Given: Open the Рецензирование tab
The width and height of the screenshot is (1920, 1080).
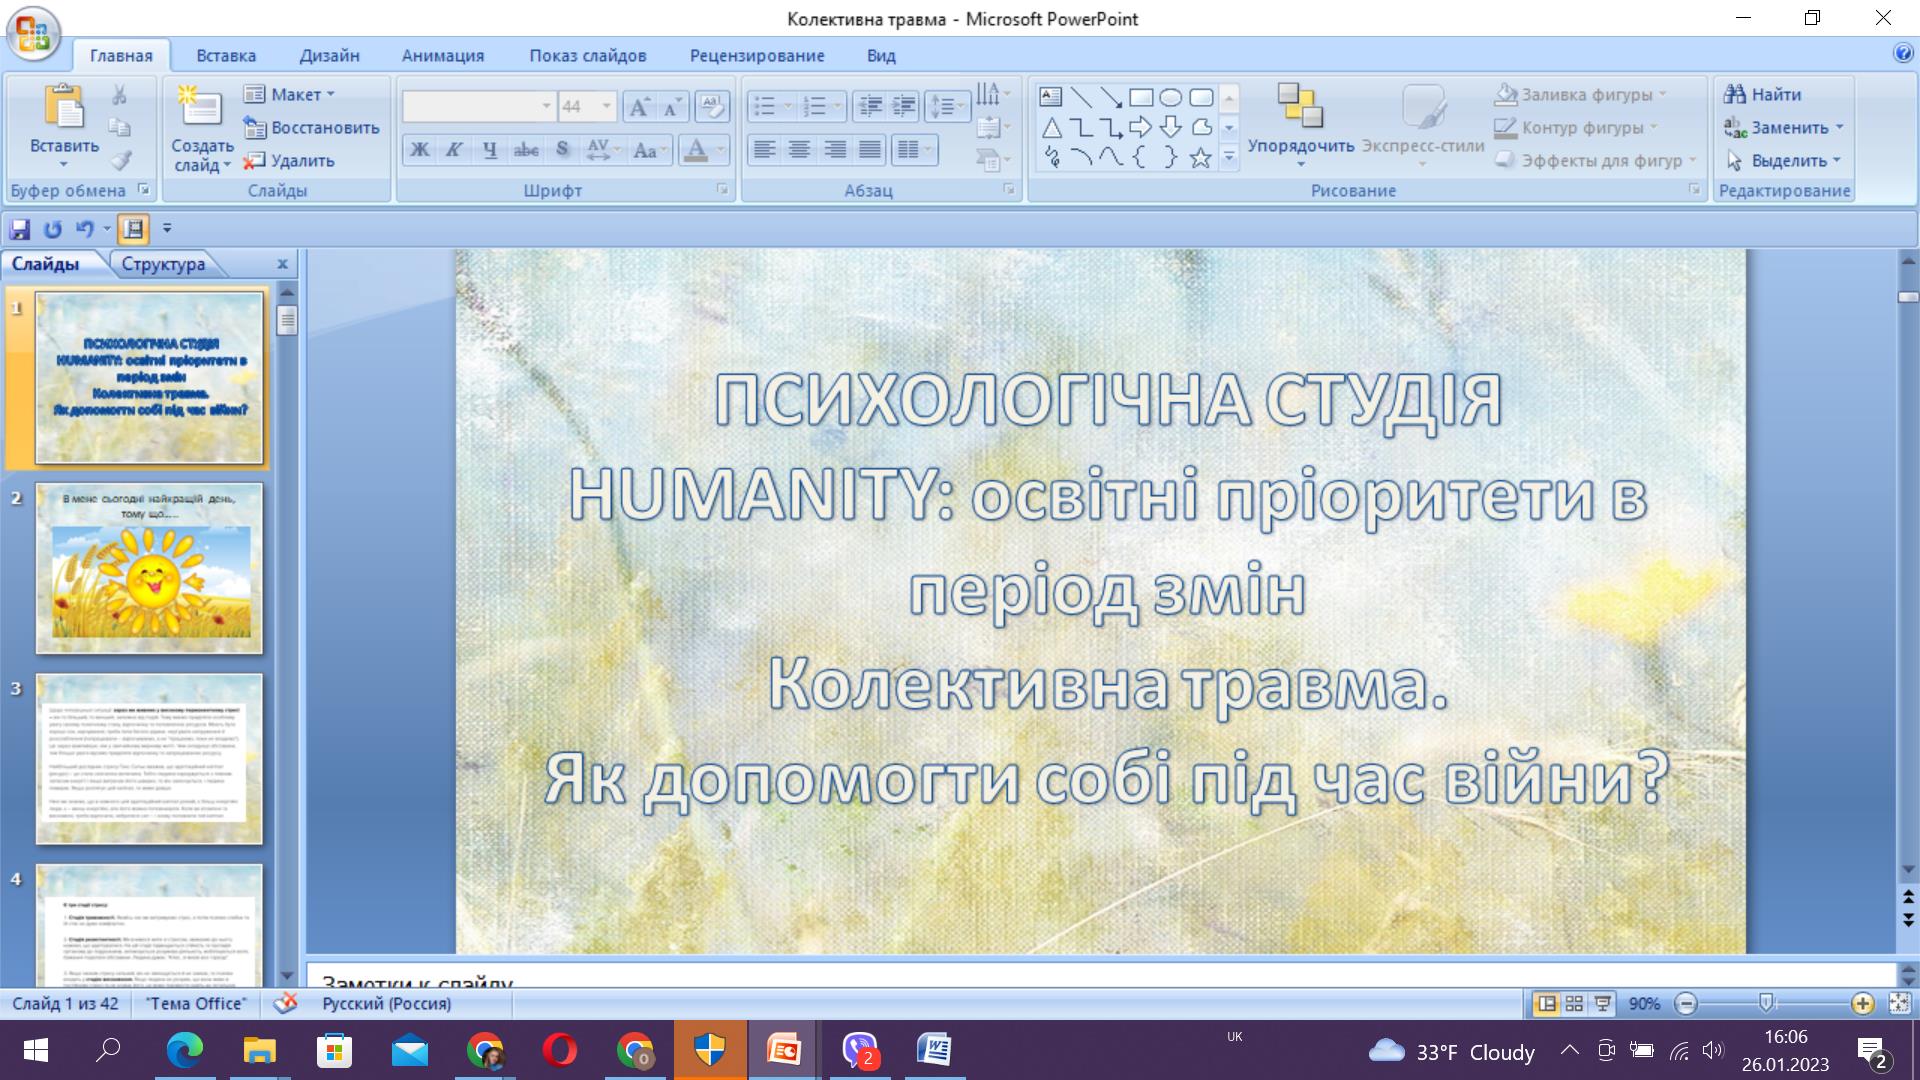Looking at the screenshot, I should coord(757,56).
